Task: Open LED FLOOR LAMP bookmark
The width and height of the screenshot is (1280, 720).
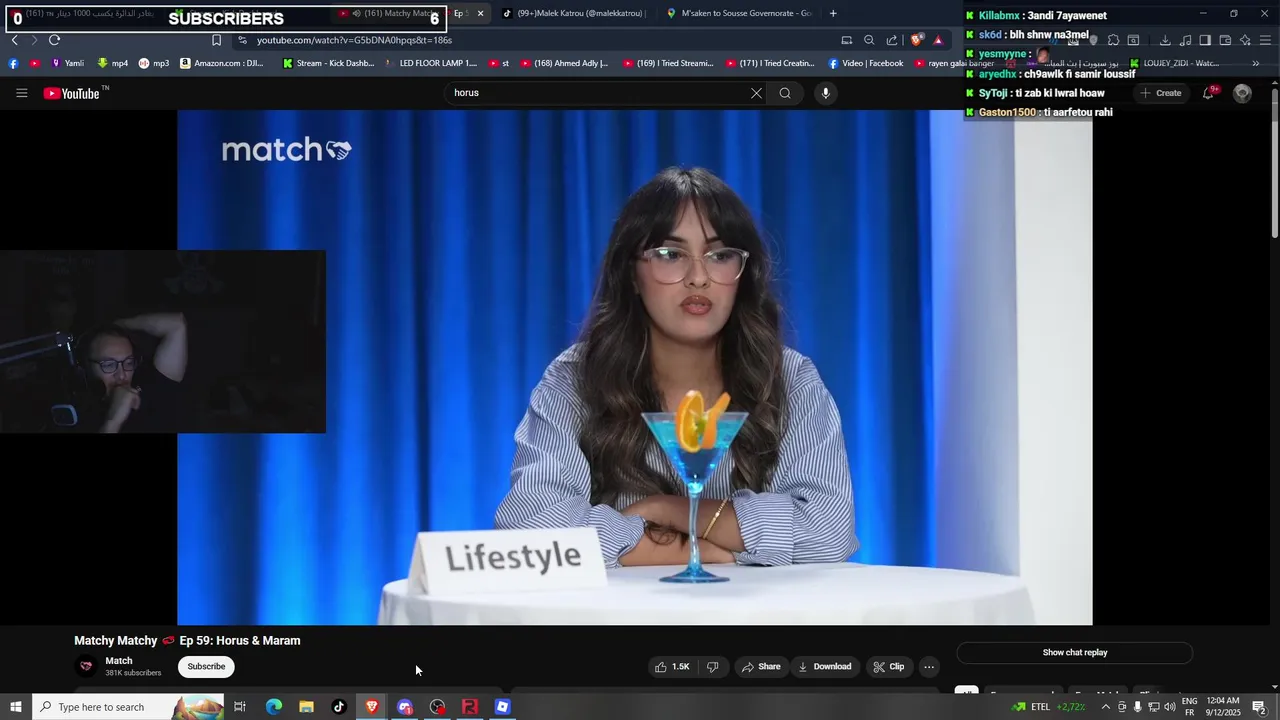Action: click(431, 63)
